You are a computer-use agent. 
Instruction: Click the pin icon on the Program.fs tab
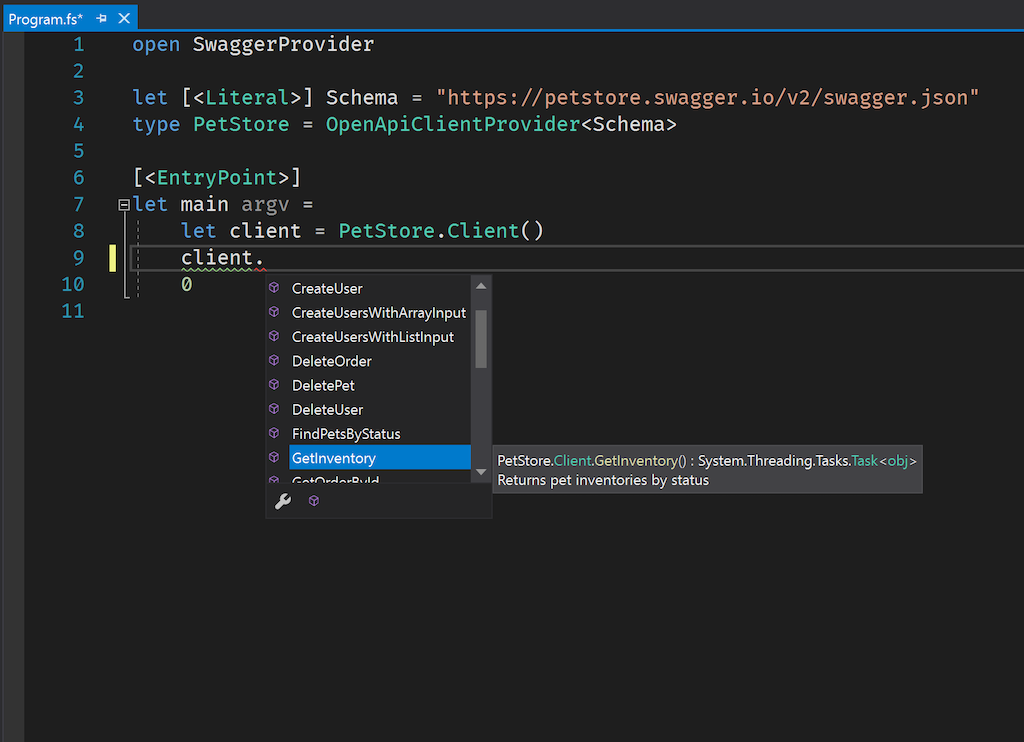101,19
